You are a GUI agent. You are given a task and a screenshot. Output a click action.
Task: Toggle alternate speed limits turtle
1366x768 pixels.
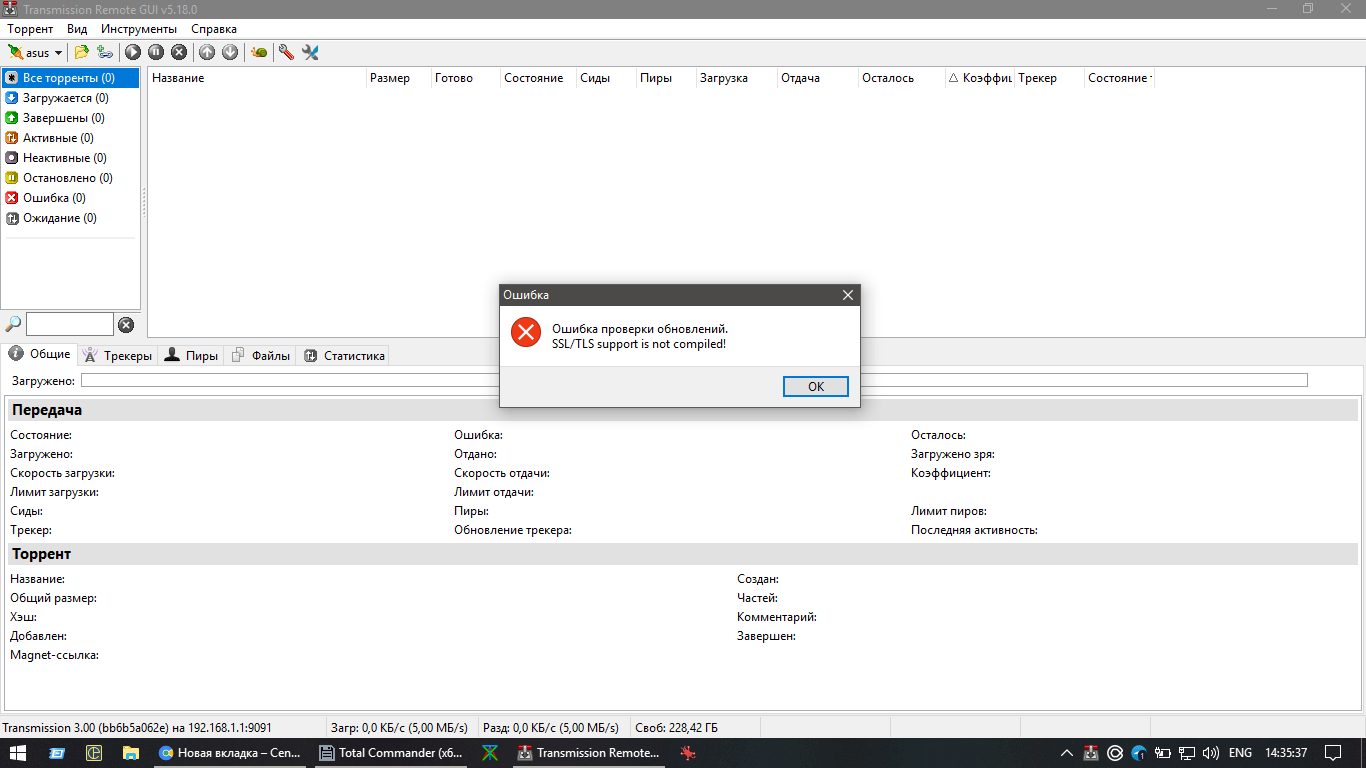pos(258,52)
